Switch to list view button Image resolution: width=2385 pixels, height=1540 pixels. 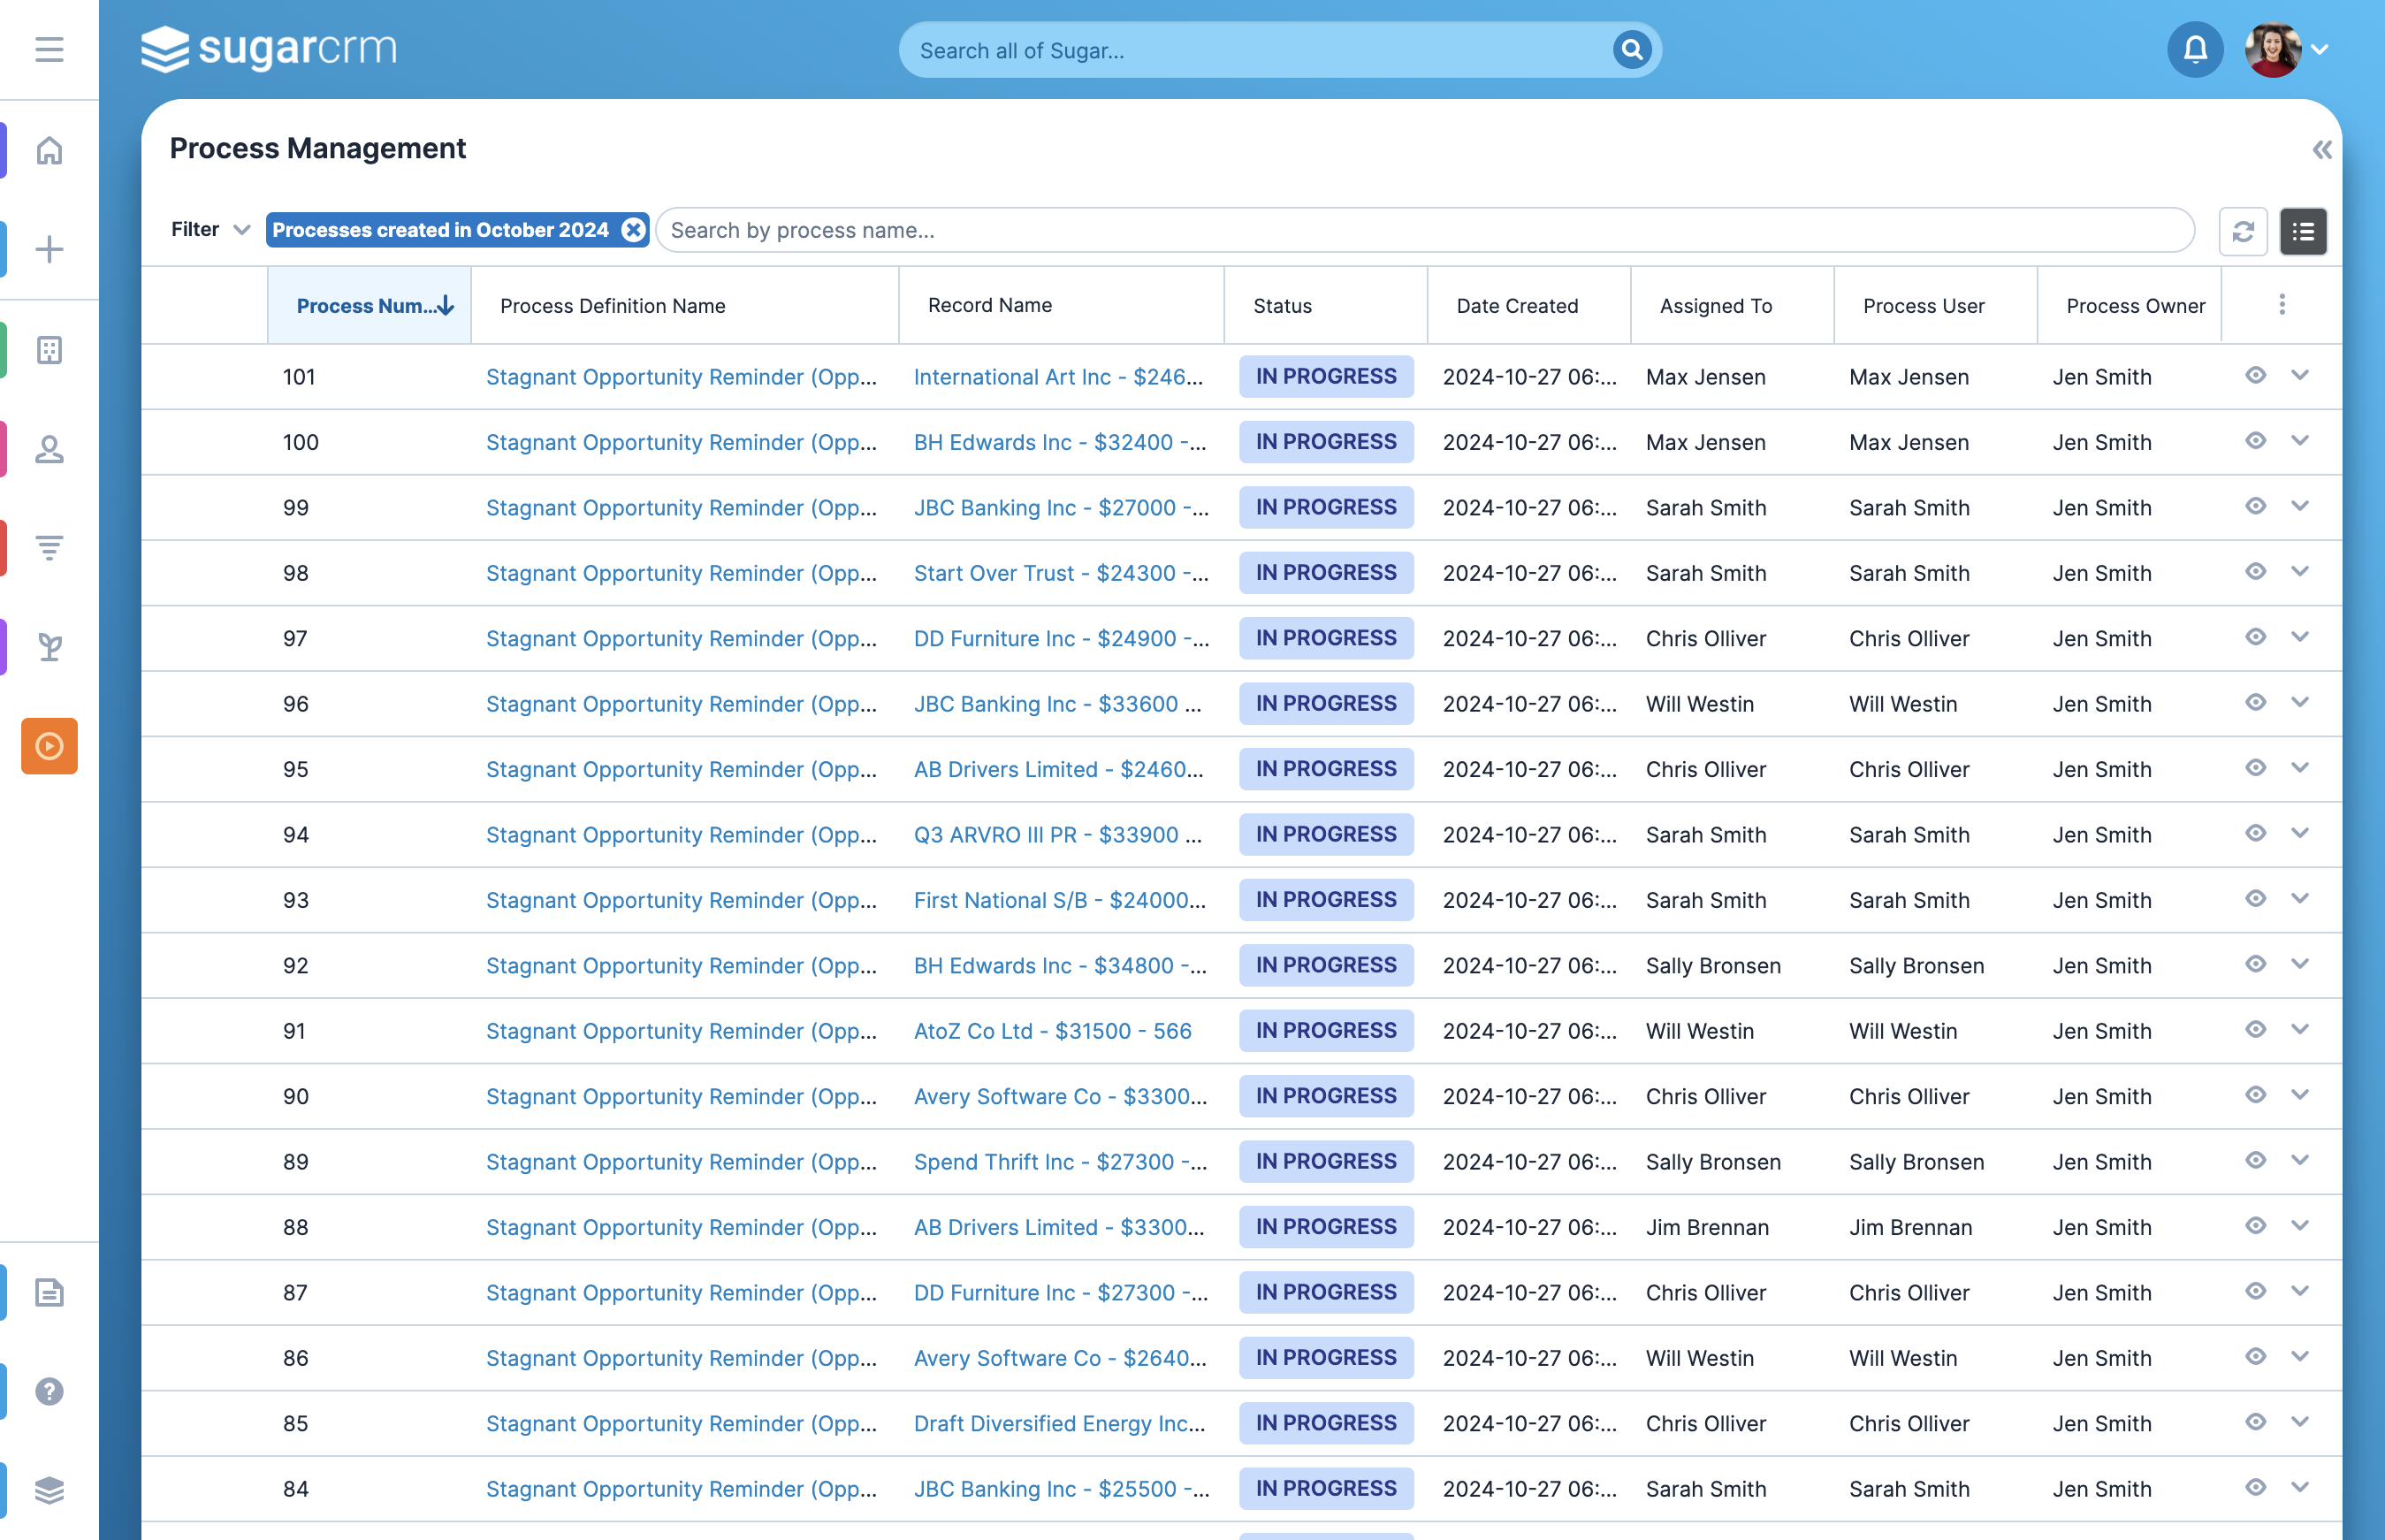2303,231
